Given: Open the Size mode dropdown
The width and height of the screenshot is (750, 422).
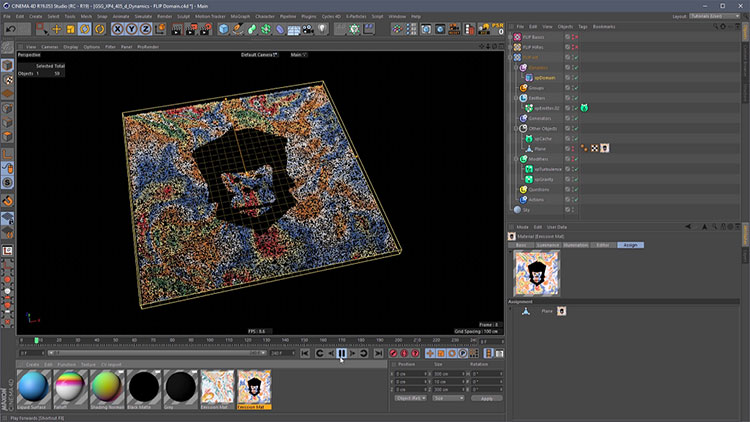Looking at the screenshot, I should tap(448, 398).
